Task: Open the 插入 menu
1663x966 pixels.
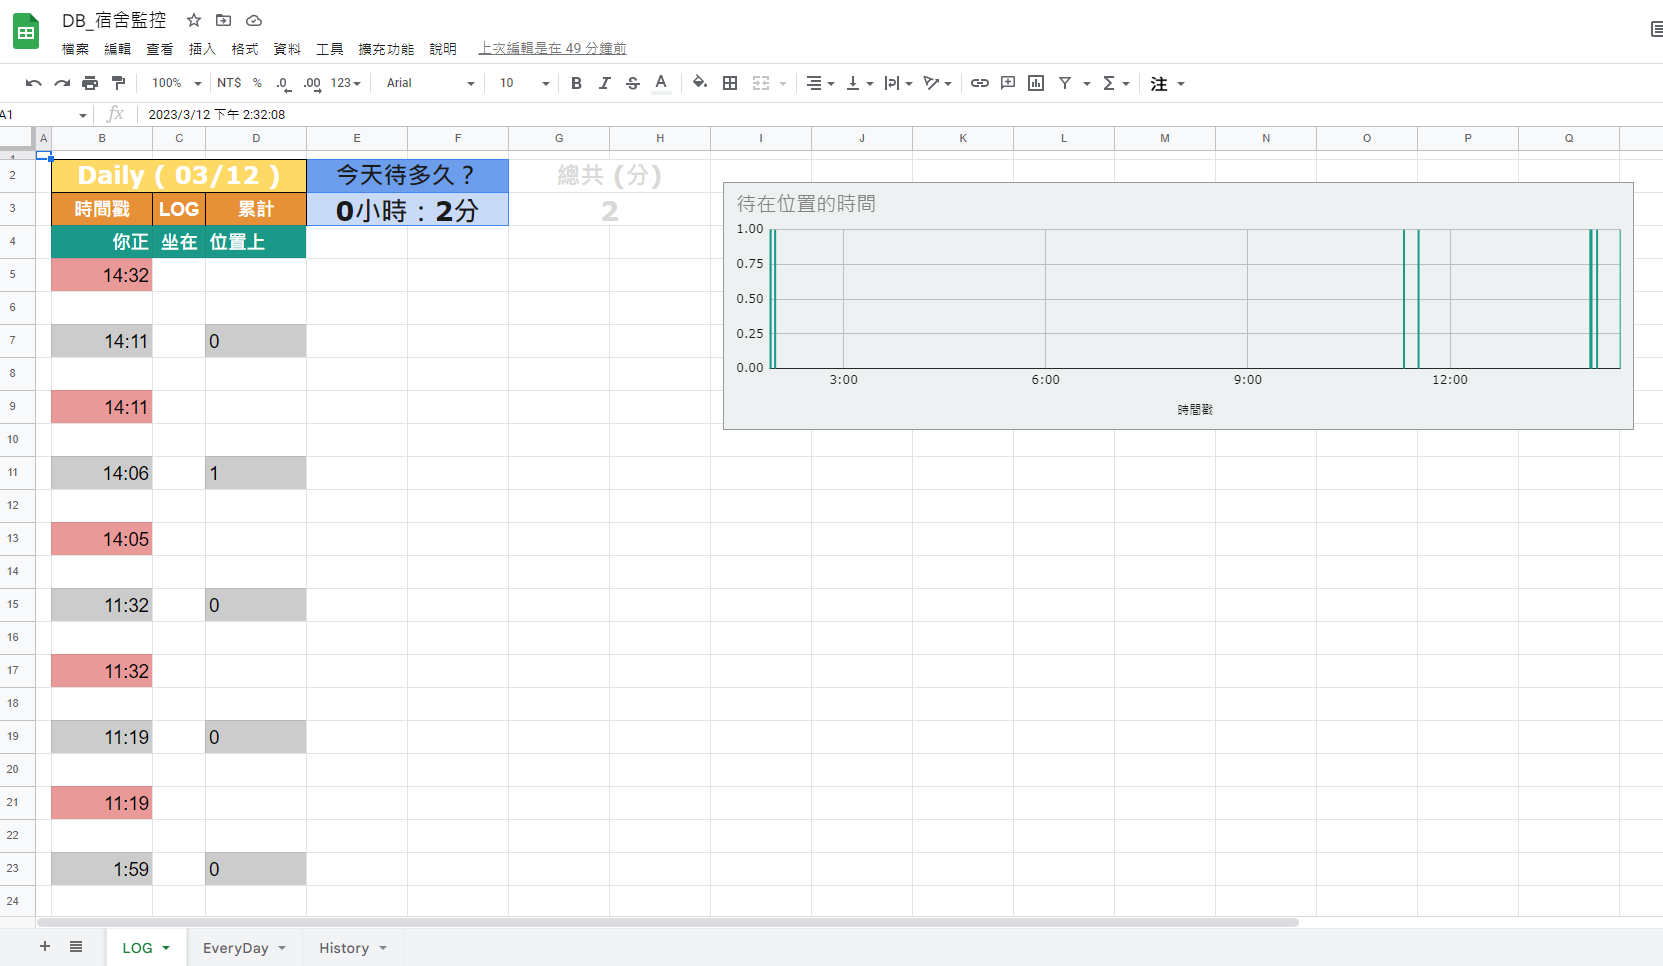Action: [201, 48]
